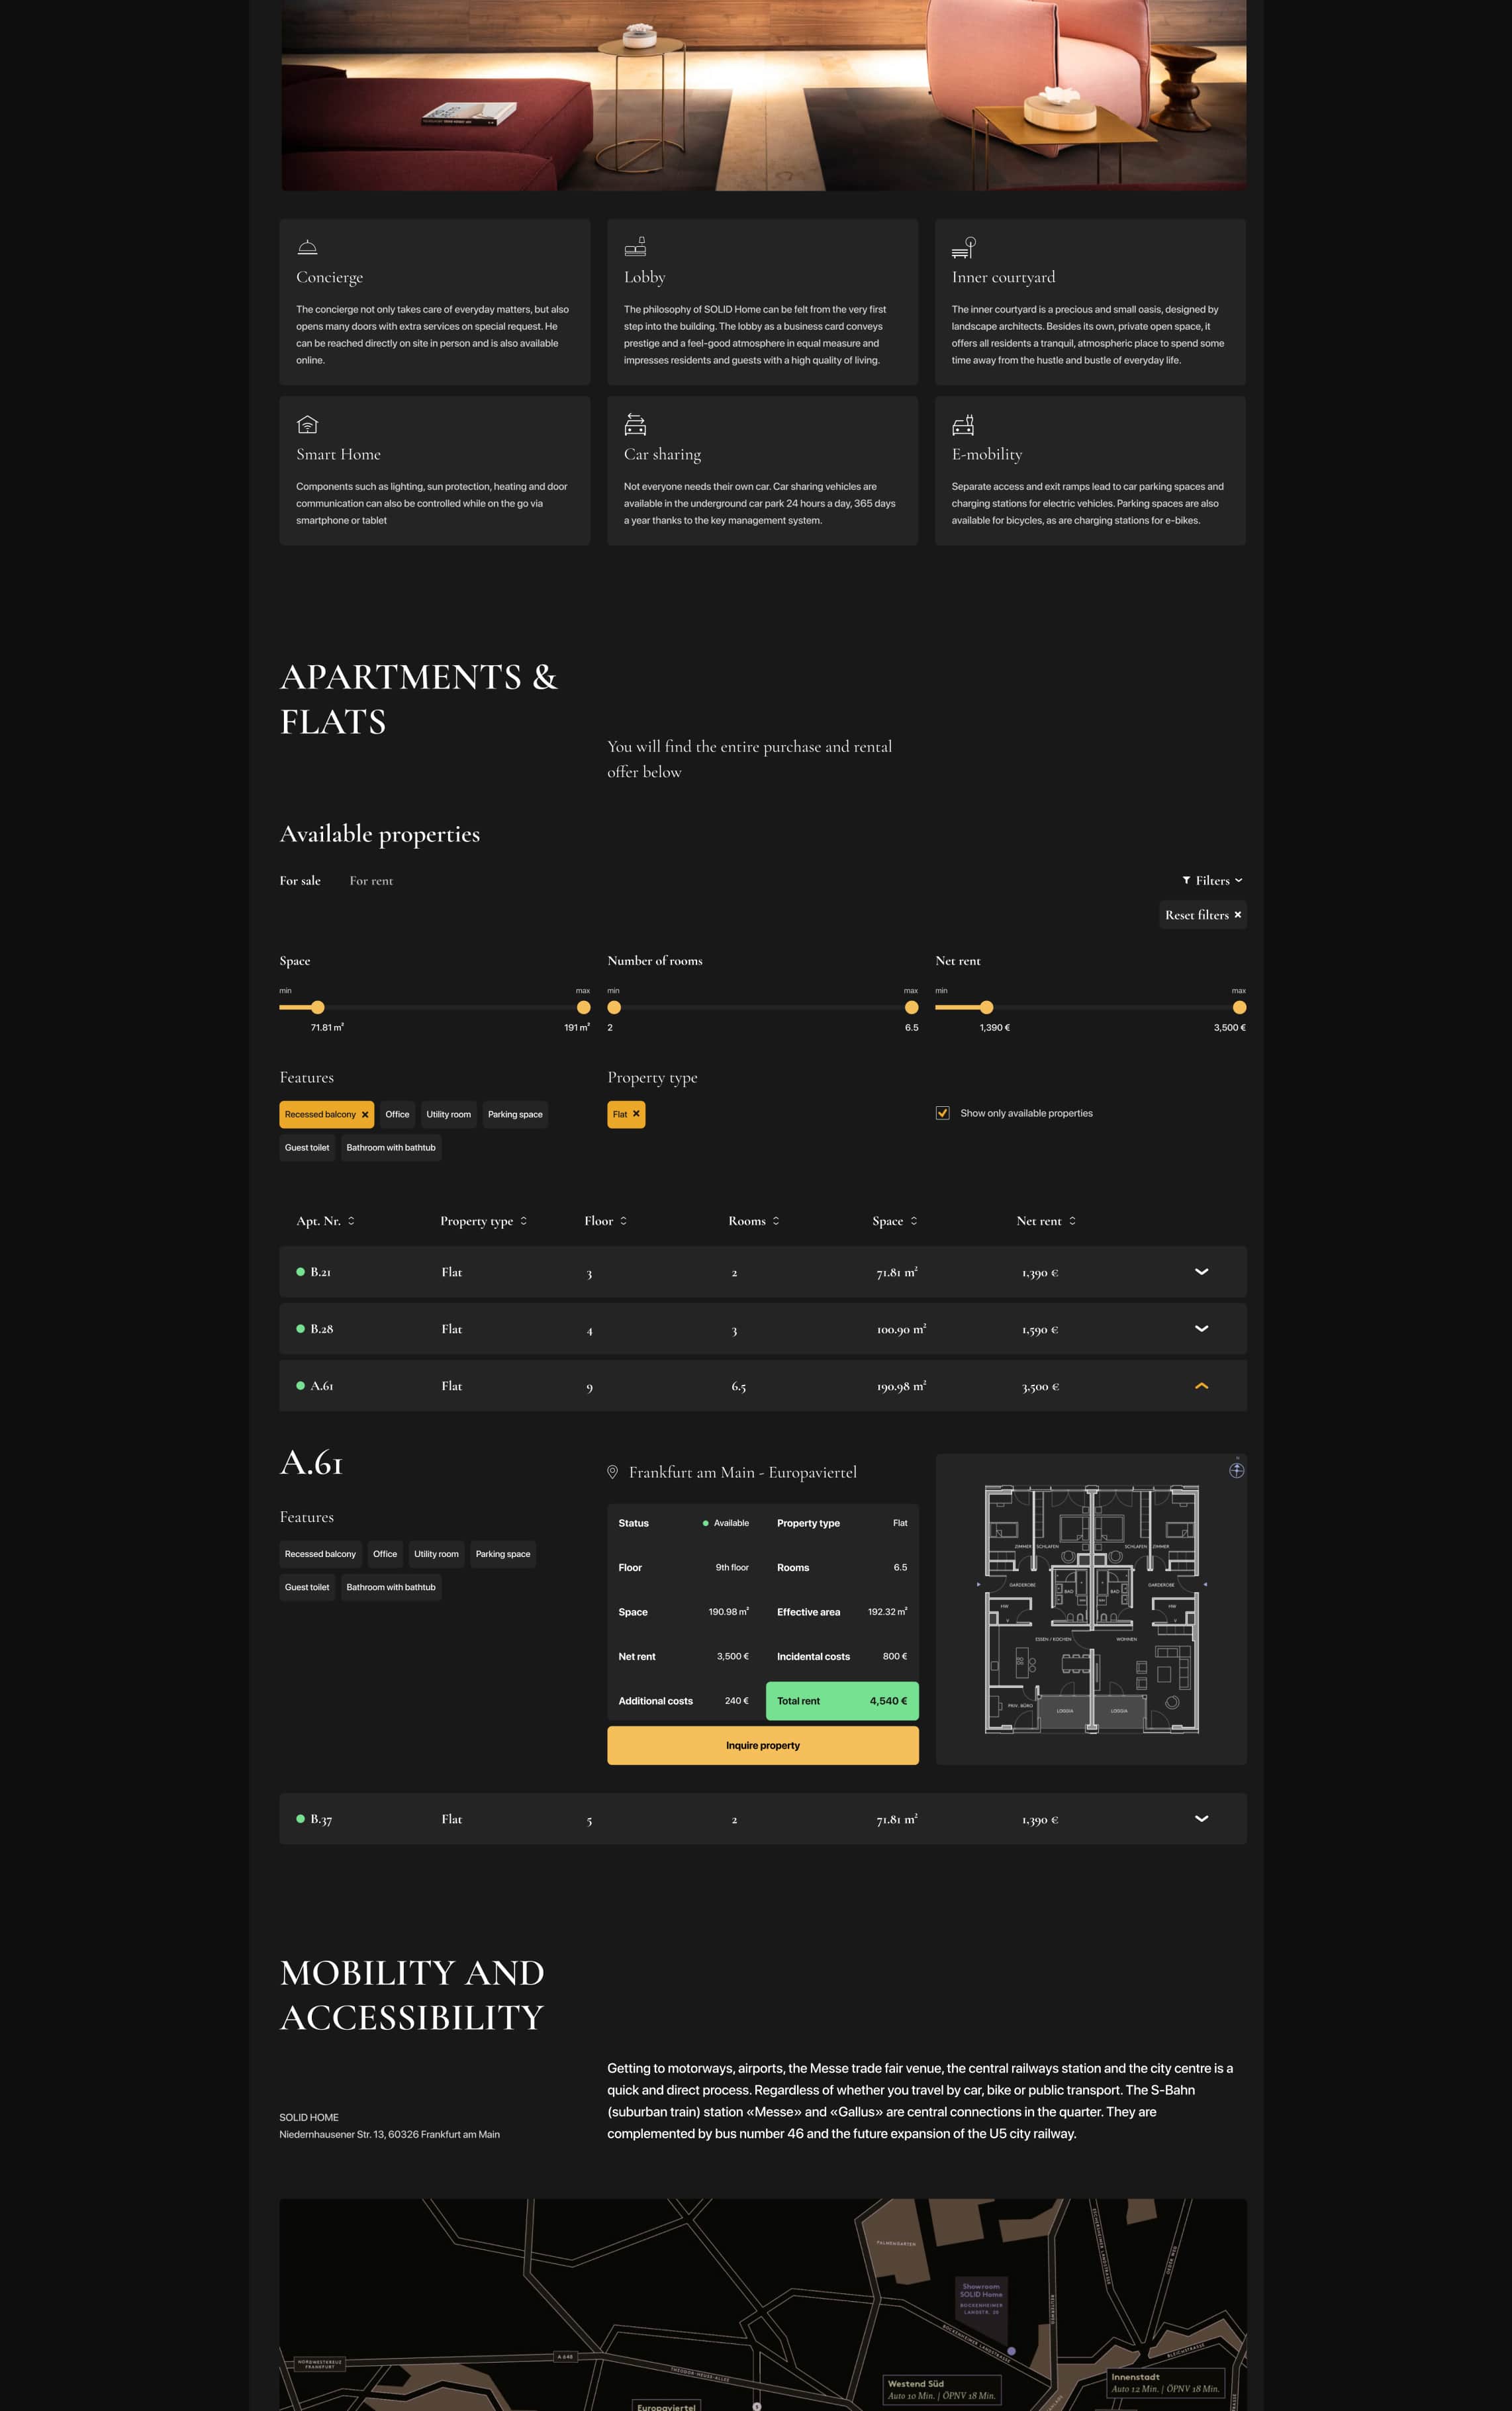Click the Inquire property button
The width and height of the screenshot is (1512, 2411).
click(x=763, y=1745)
